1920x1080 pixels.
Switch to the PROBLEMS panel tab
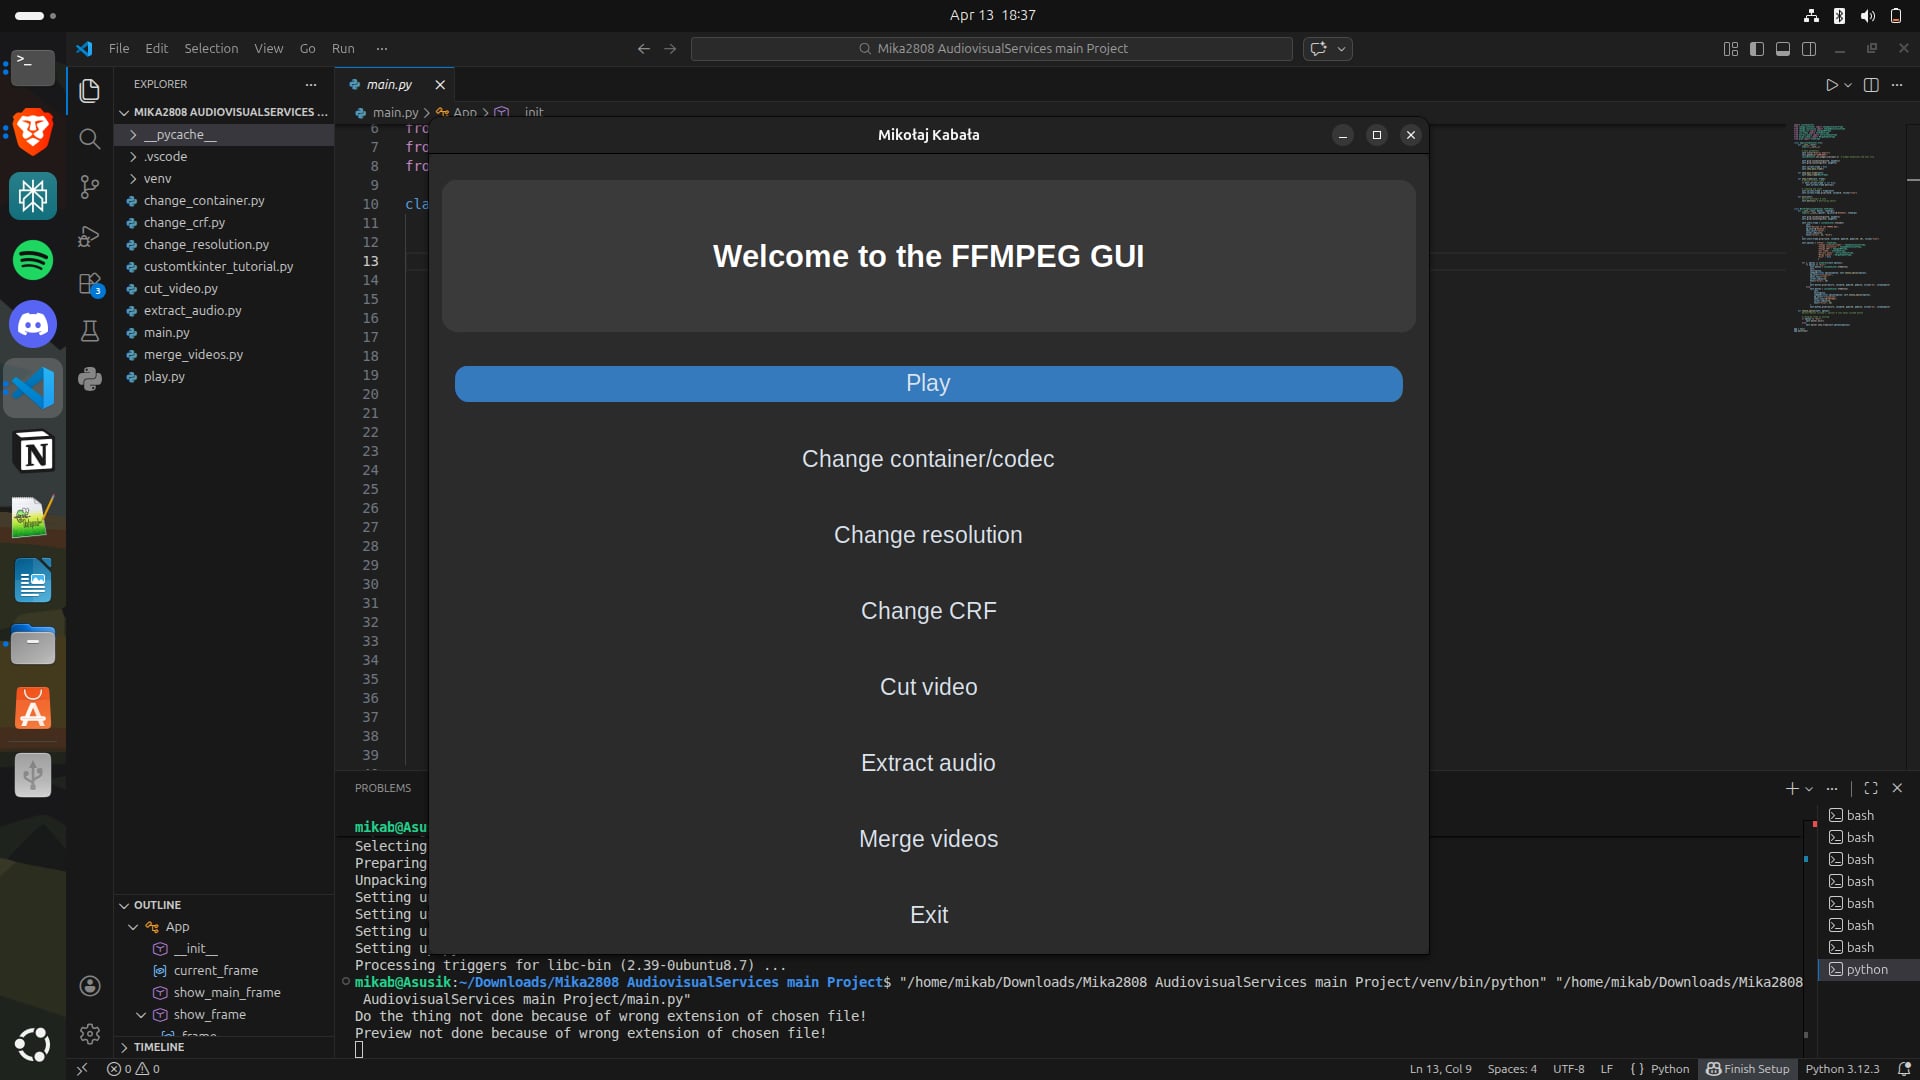tap(383, 788)
